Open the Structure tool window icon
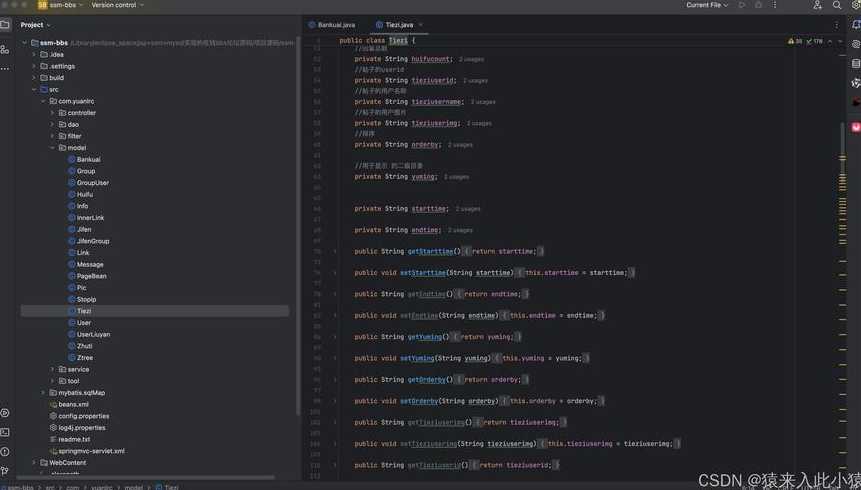The image size is (861, 490). pyautogui.click(x=4, y=49)
